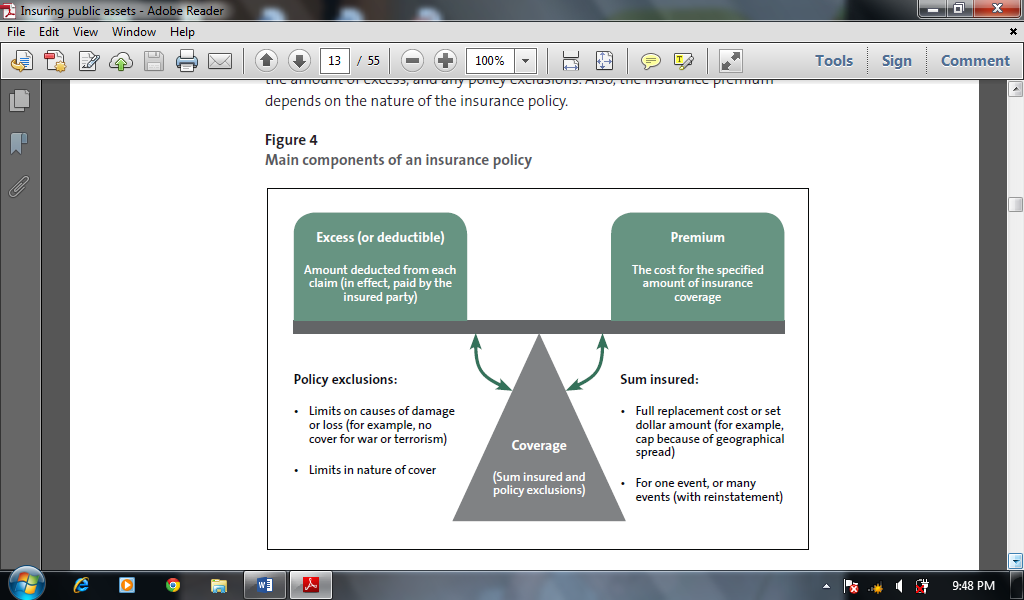Viewport: 1024px width, 600px height.
Task: Zoom out with the minus button
Action: (x=413, y=60)
